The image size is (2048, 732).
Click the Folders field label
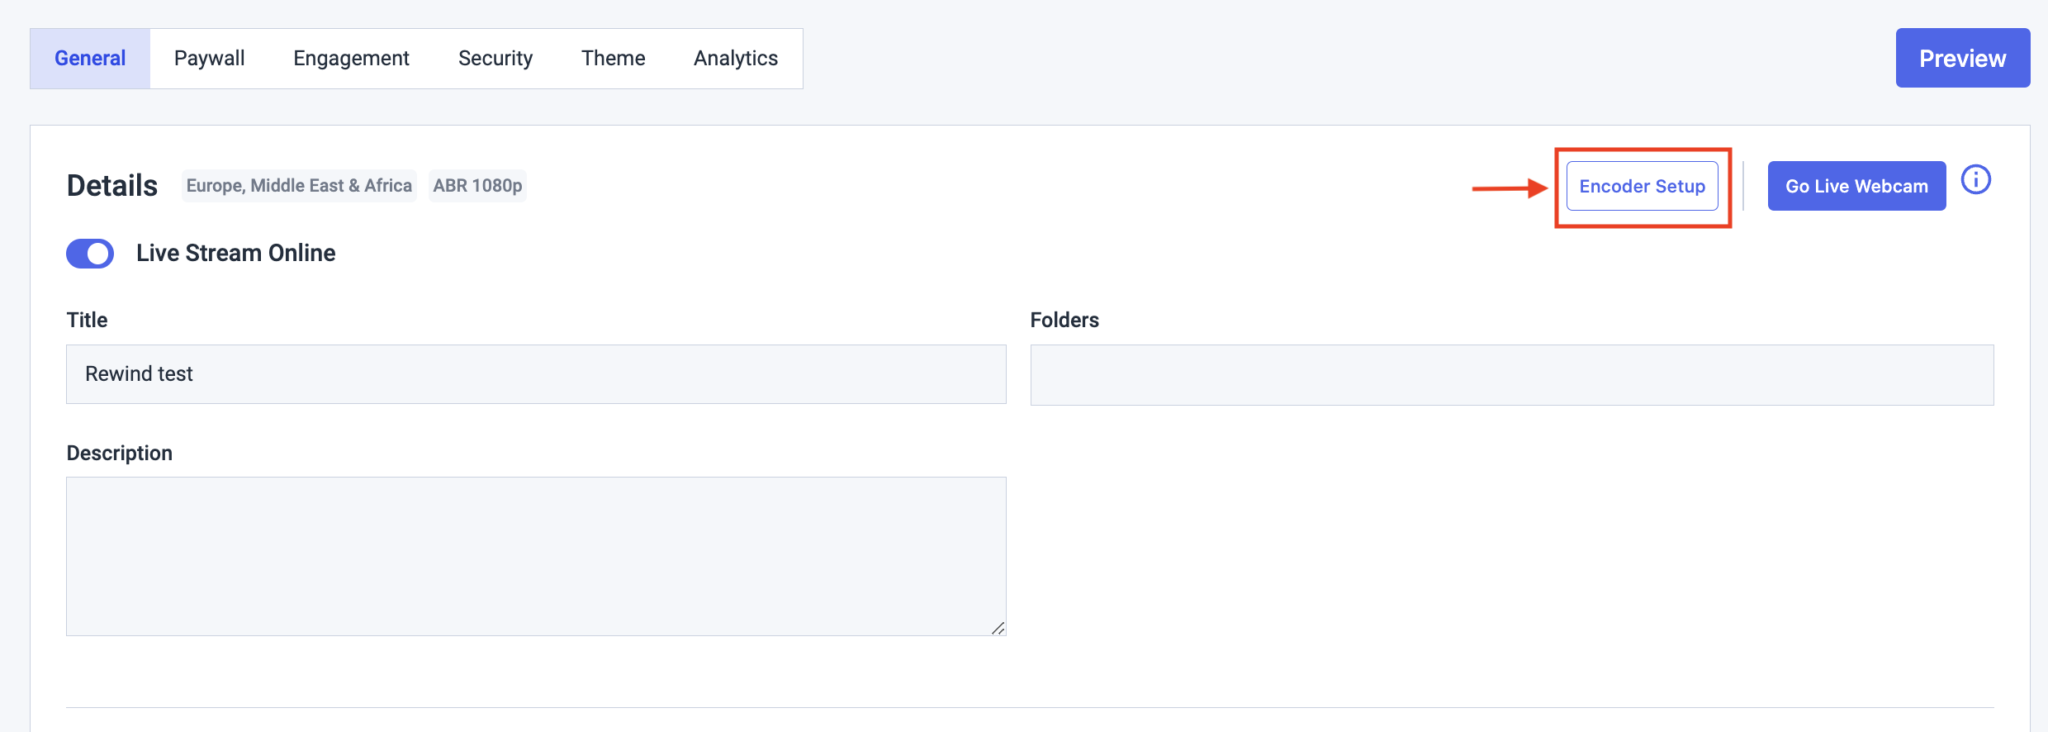pos(1064,320)
